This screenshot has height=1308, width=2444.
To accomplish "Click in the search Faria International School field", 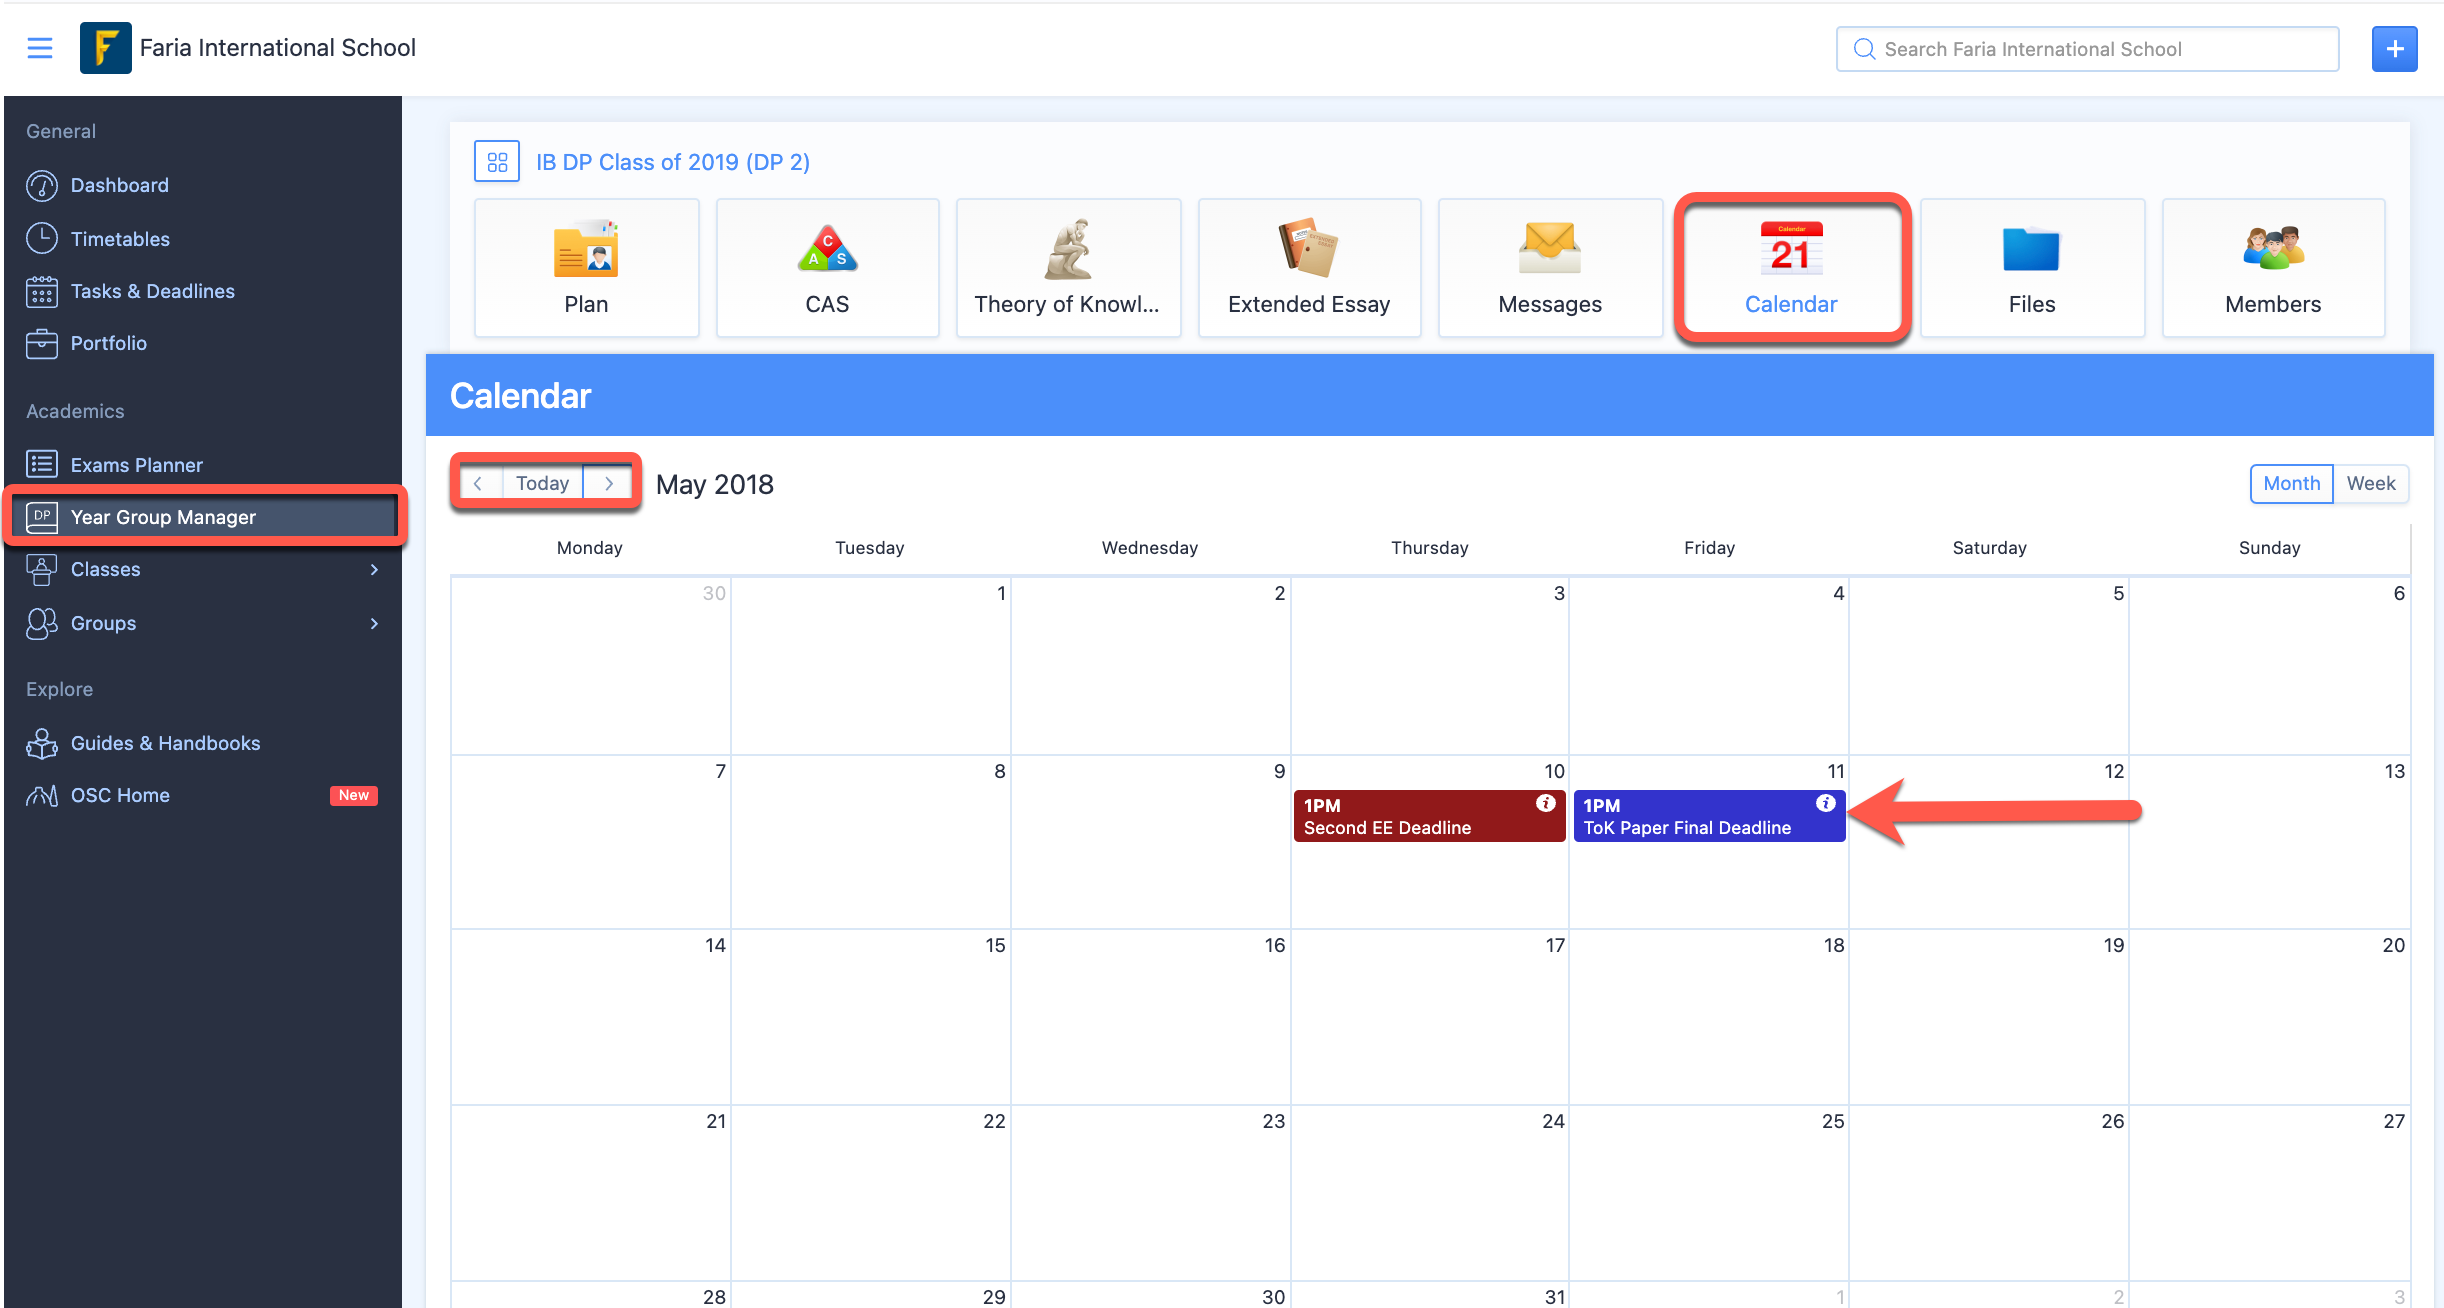I will [x=2087, y=49].
